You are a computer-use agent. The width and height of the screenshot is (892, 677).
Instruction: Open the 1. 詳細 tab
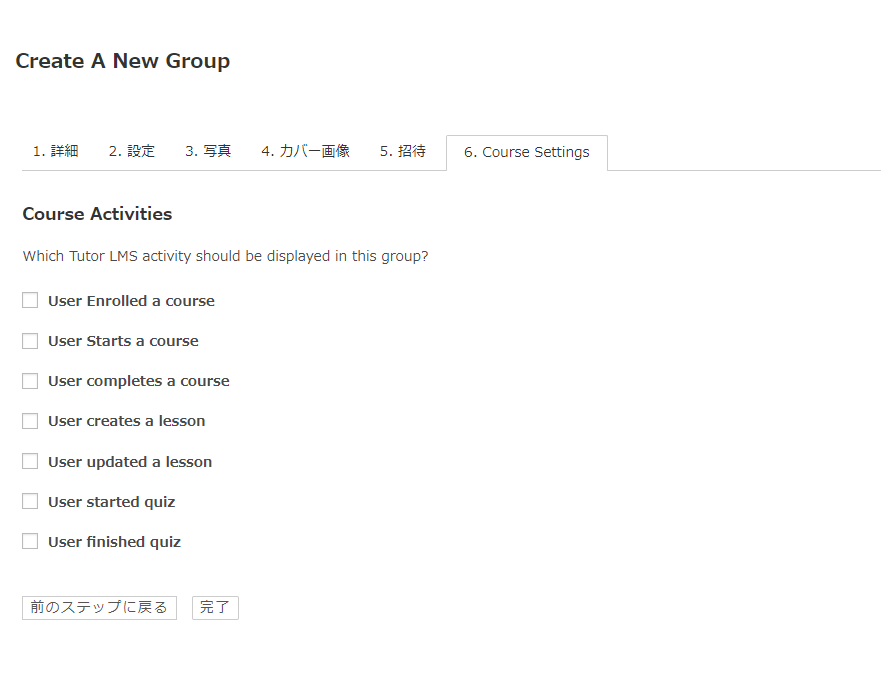(55, 151)
